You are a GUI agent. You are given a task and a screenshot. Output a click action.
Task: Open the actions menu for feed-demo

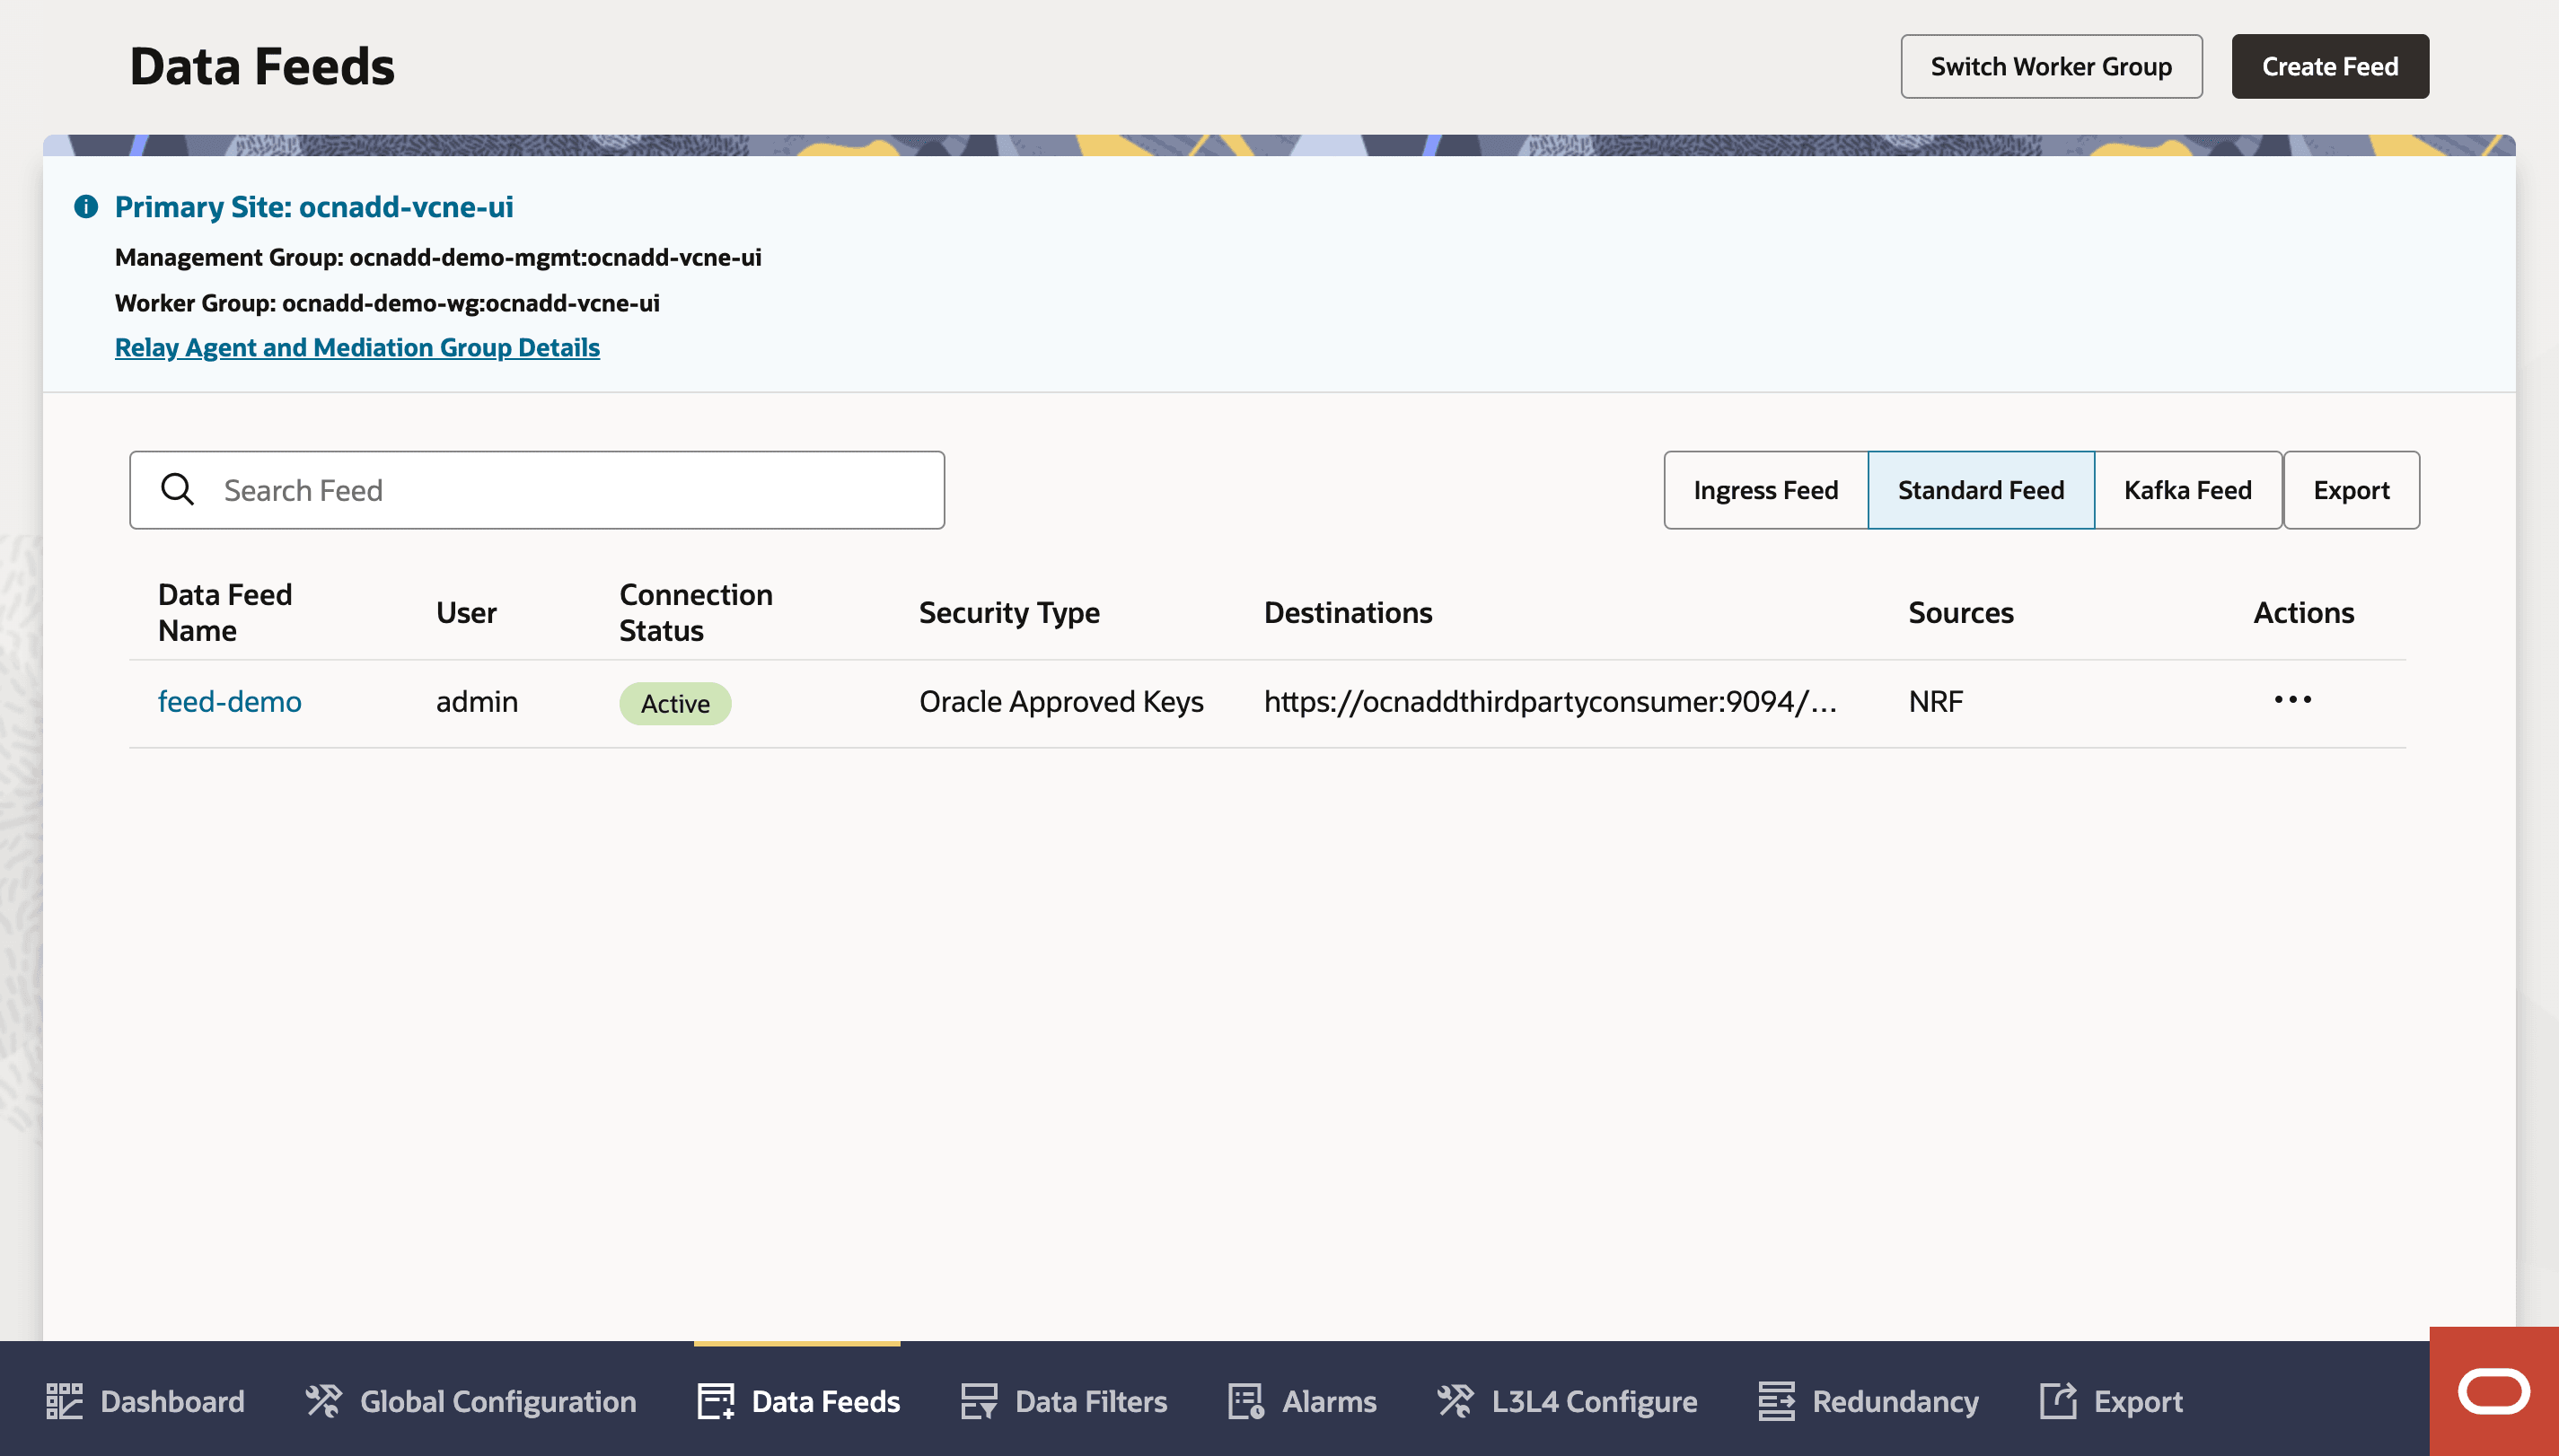click(2292, 701)
